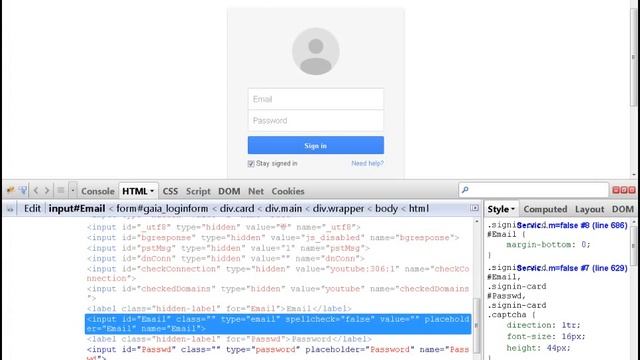The height and width of the screenshot is (360, 640).
Task: Go back in Firebug panel history
Action: click(36, 190)
